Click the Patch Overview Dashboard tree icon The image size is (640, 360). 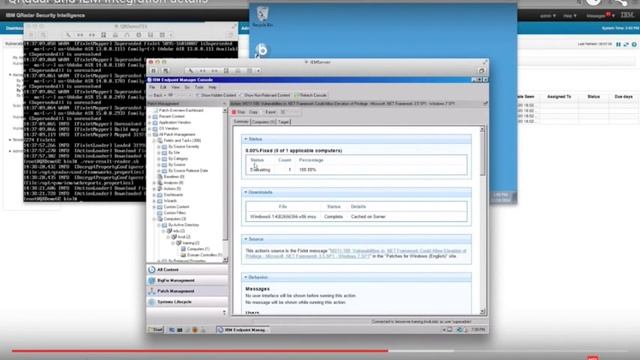coord(155,111)
